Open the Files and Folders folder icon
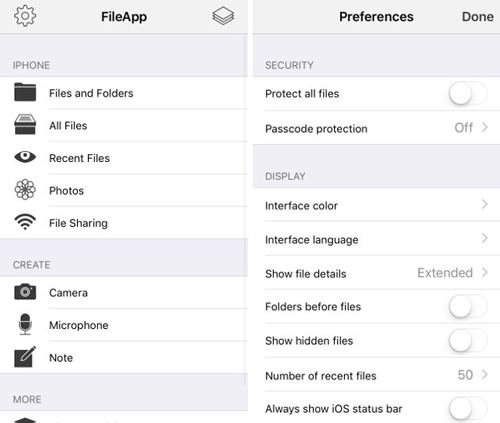 click(25, 92)
